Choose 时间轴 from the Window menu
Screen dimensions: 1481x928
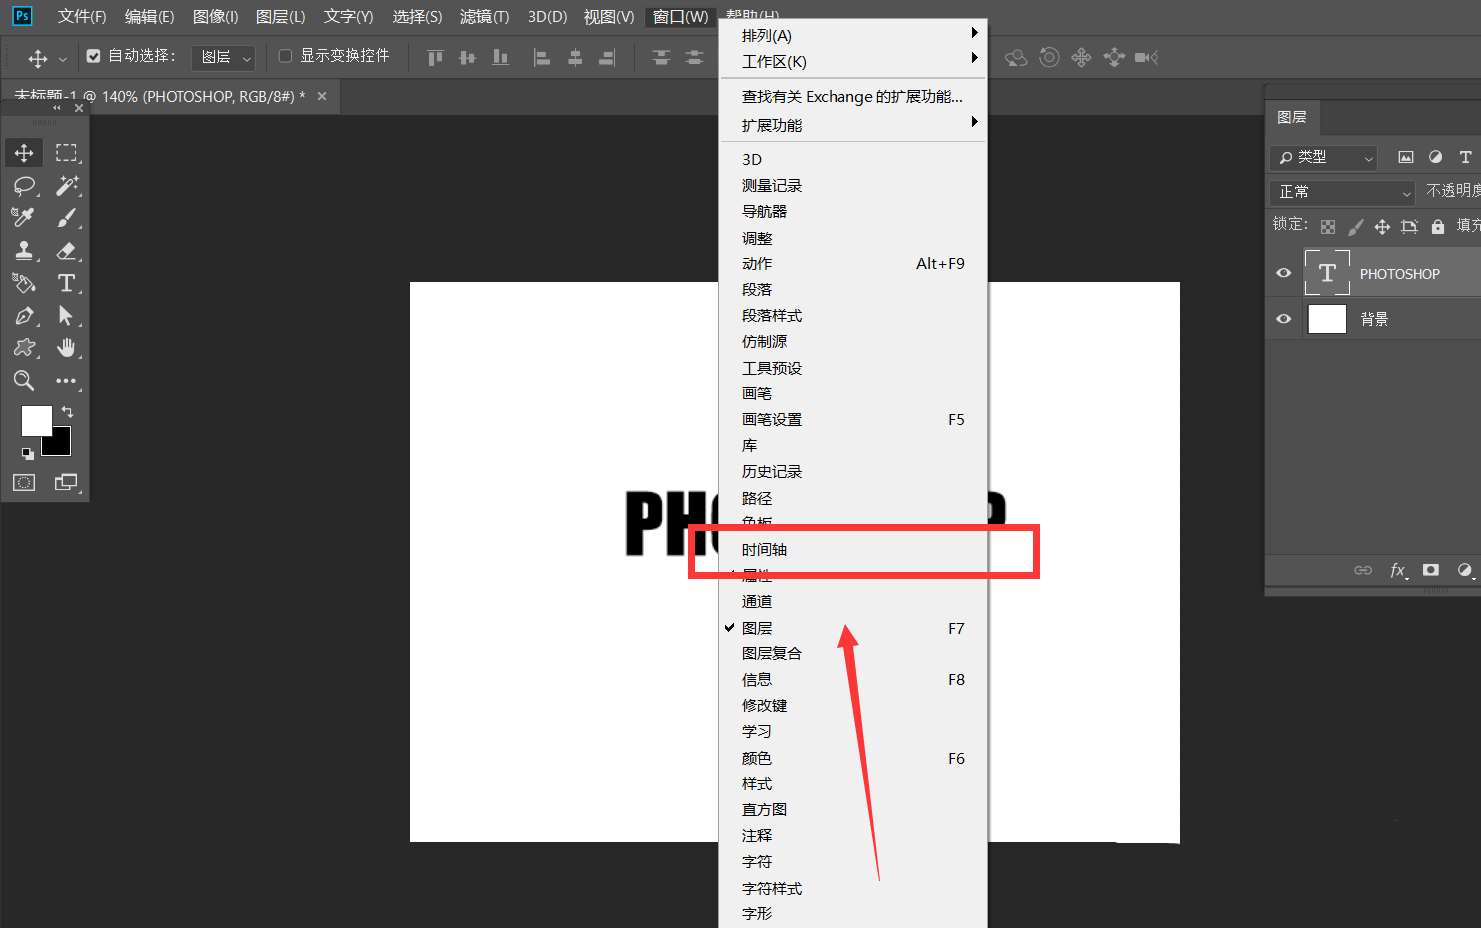click(765, 549)
